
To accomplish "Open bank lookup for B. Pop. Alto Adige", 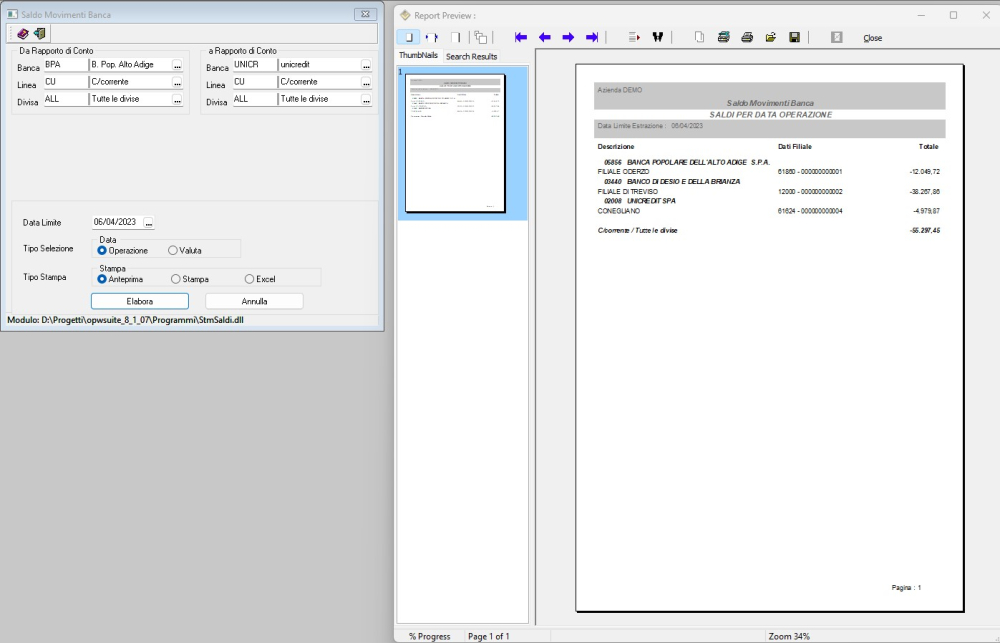I will 177,65.
